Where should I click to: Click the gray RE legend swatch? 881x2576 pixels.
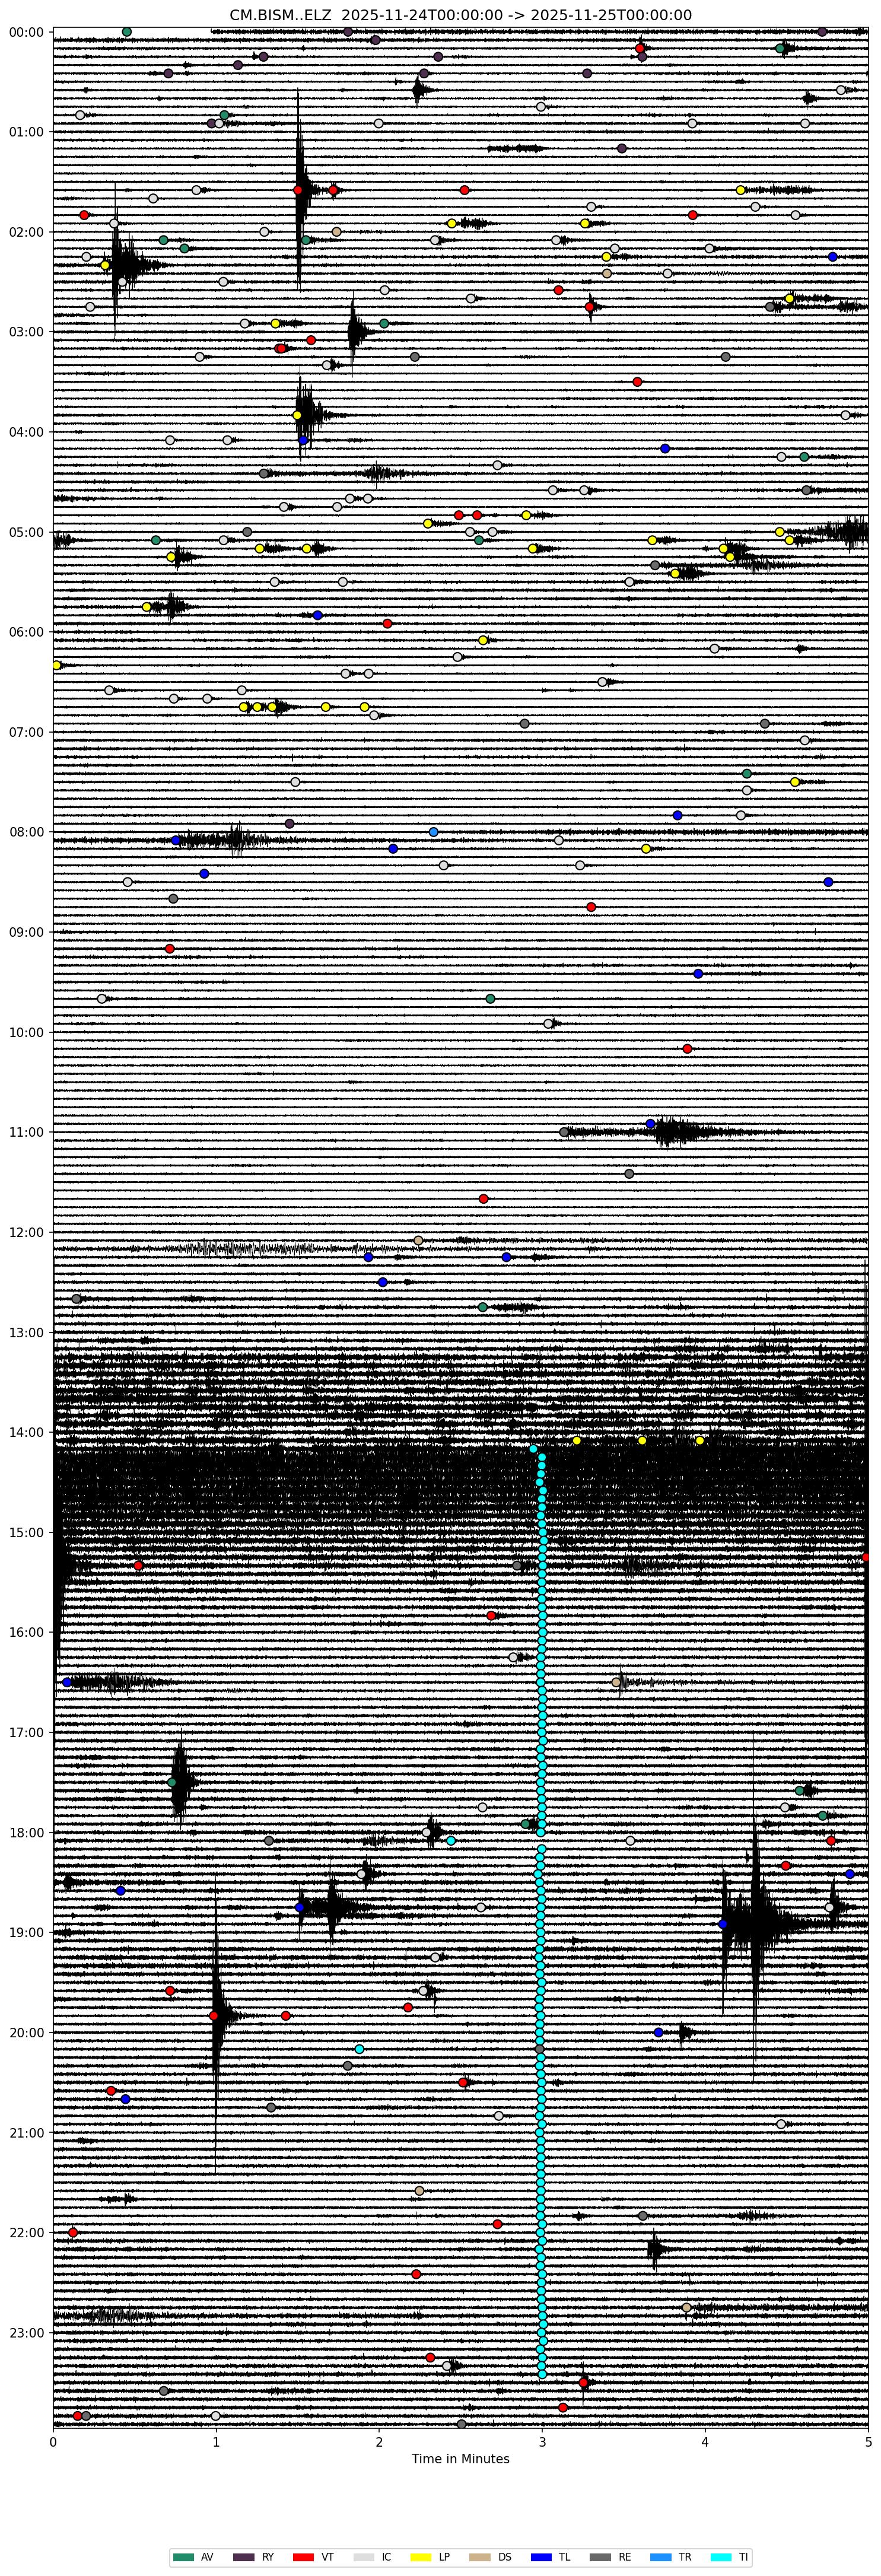pos(601,2557)
